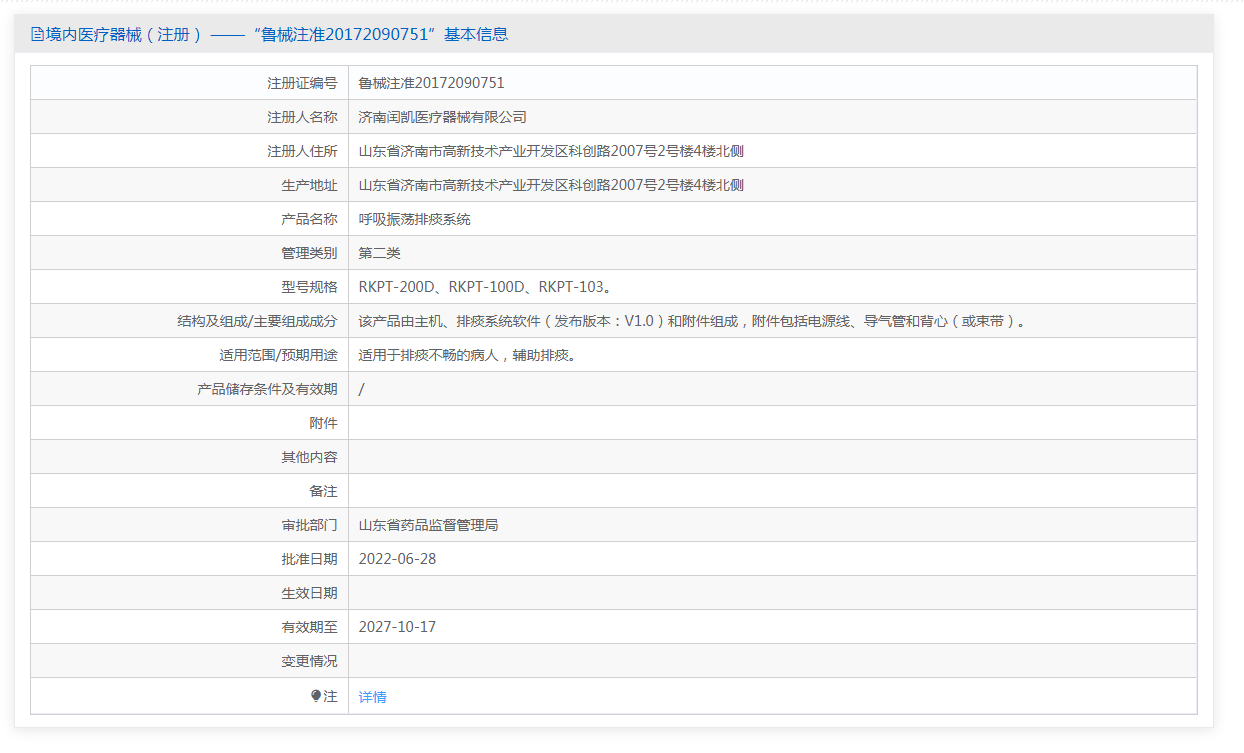The width and height of the screenshot is (1244, 753).
Task: Click the 型号规格 label
Action: [x=310, y=287]
